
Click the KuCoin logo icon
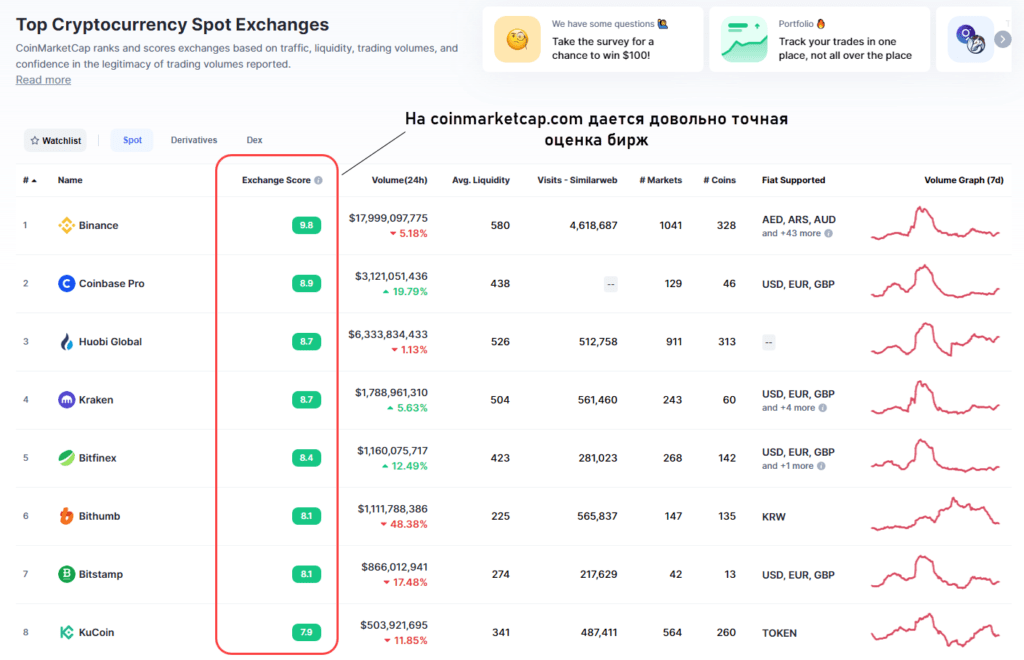coord(67,632)
